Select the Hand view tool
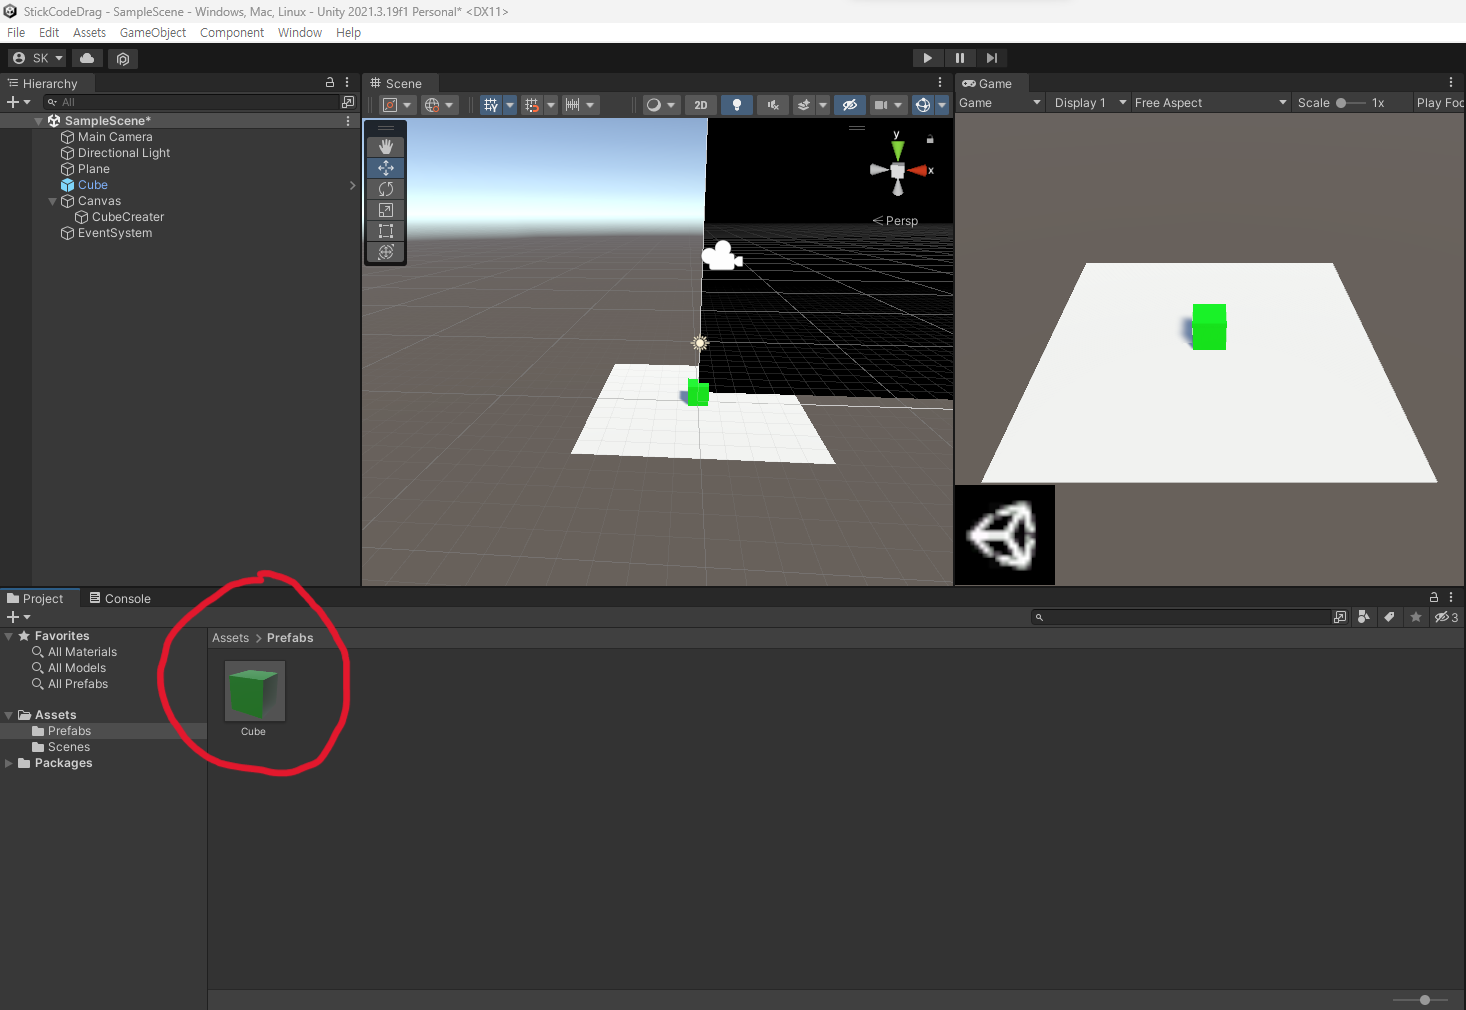Screen dimensions: 1466x1010 point(386,146)
